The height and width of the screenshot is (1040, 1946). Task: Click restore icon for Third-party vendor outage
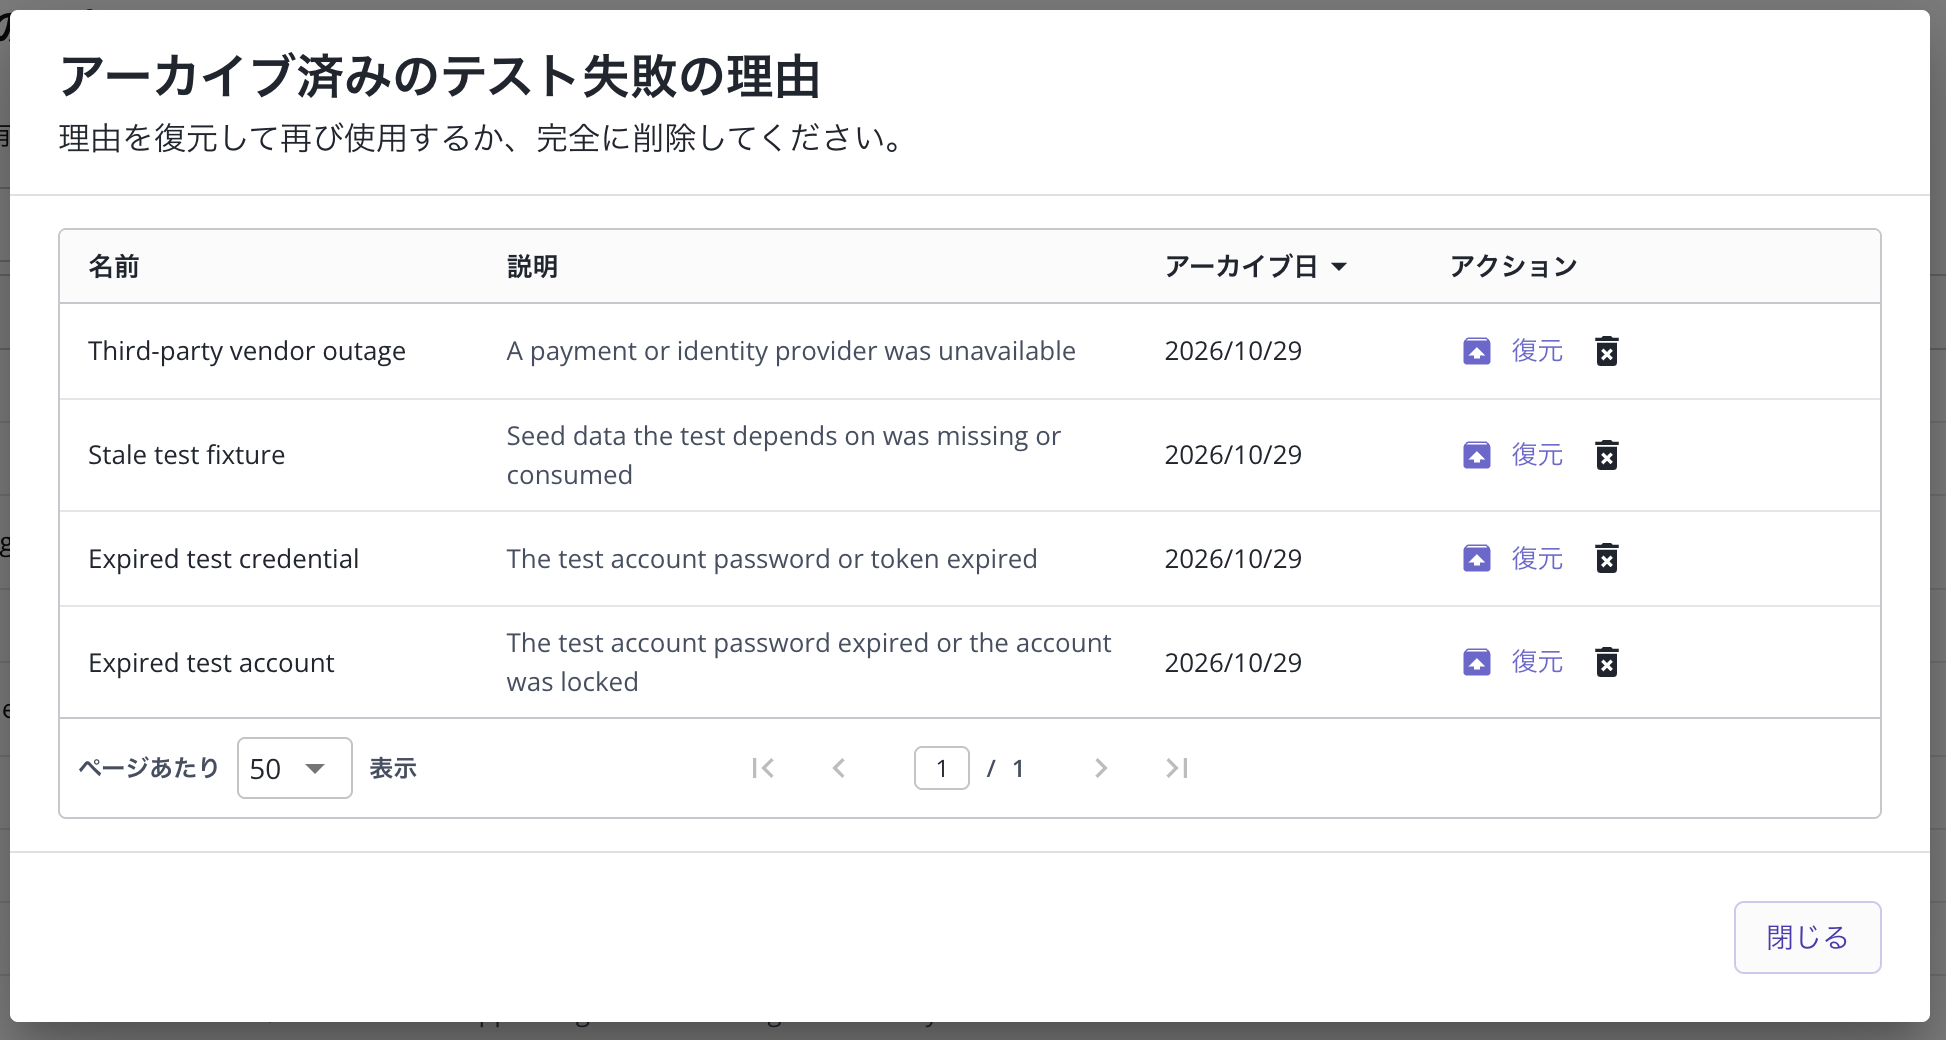tap(1477, 351)
